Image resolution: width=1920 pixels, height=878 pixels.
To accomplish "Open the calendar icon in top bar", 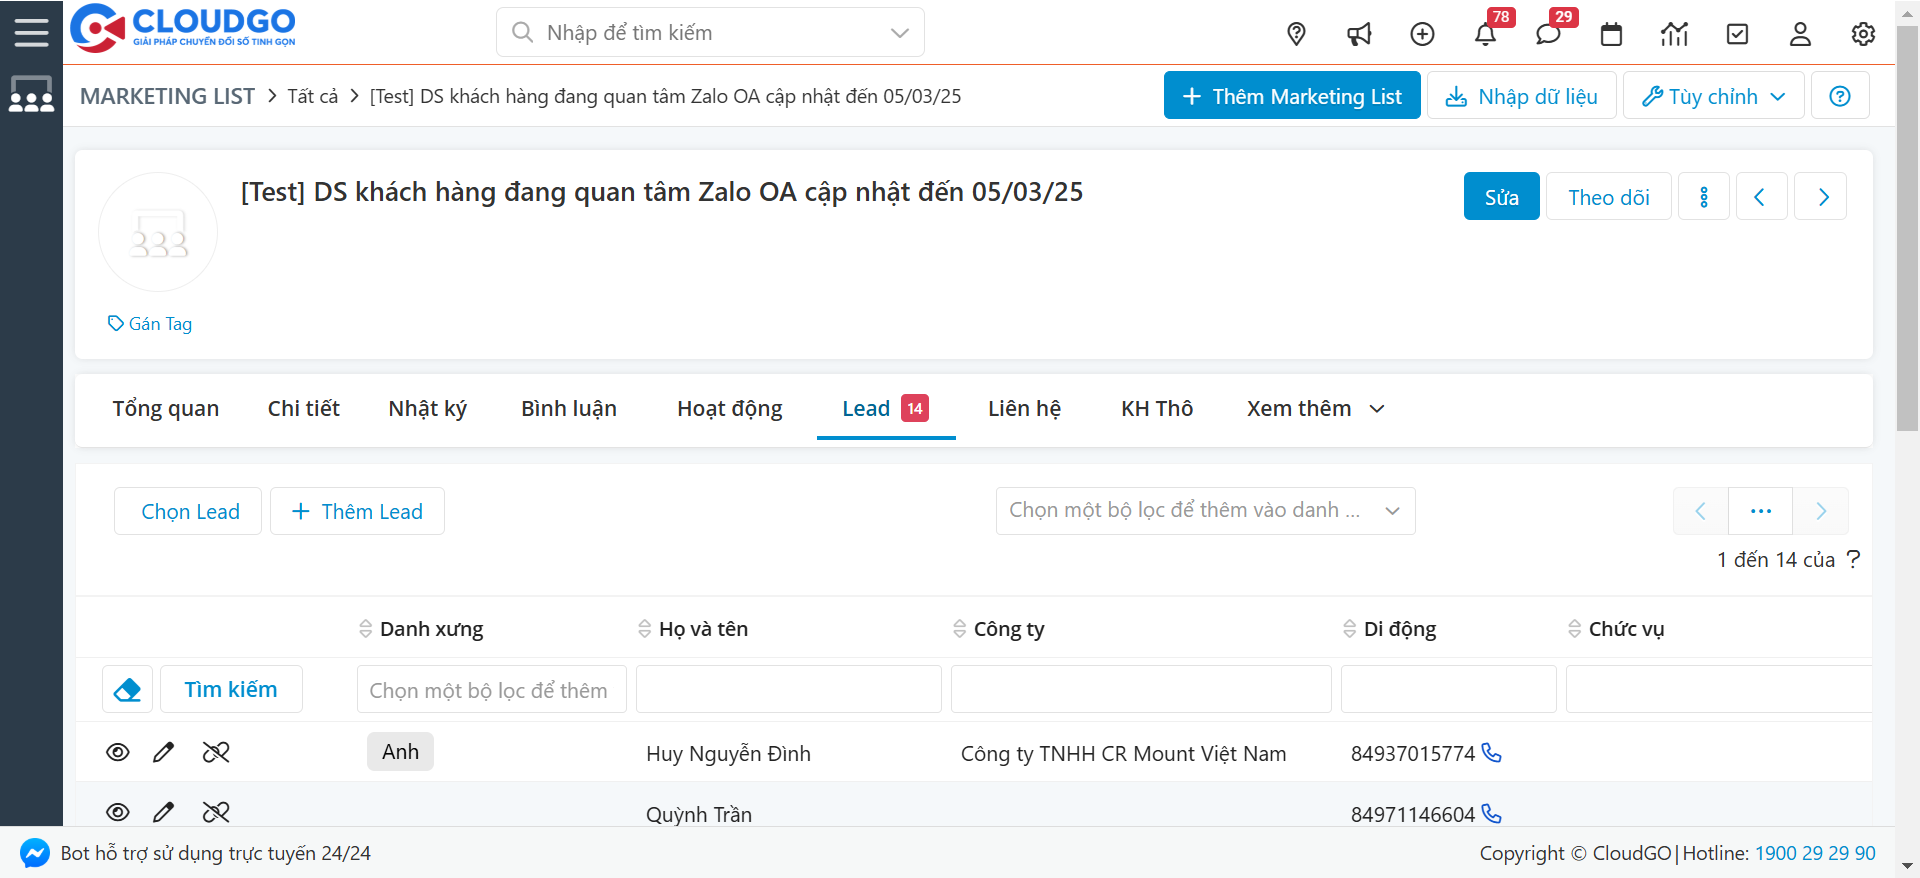I will 1611,34.
